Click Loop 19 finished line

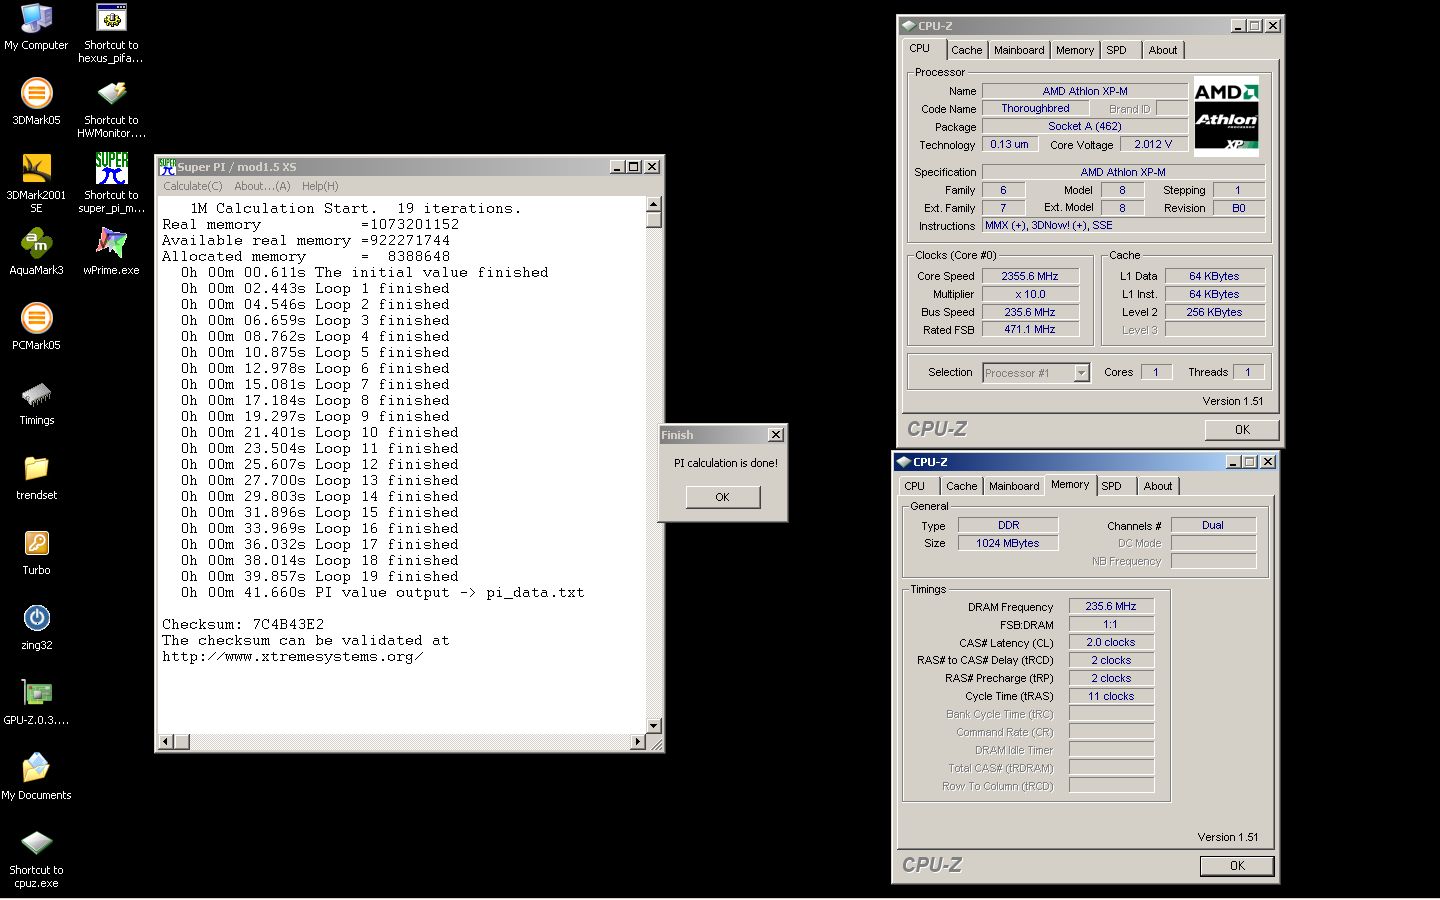[x=320, y=576]
